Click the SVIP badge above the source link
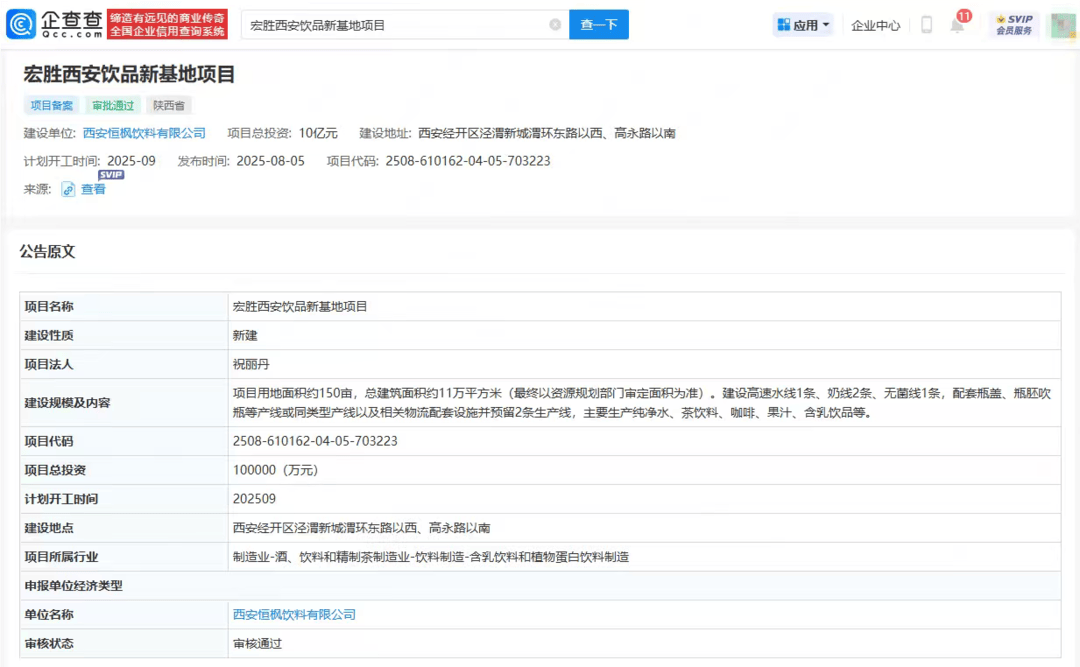Screen dimensions: 1080x667 tap(111, 175)
